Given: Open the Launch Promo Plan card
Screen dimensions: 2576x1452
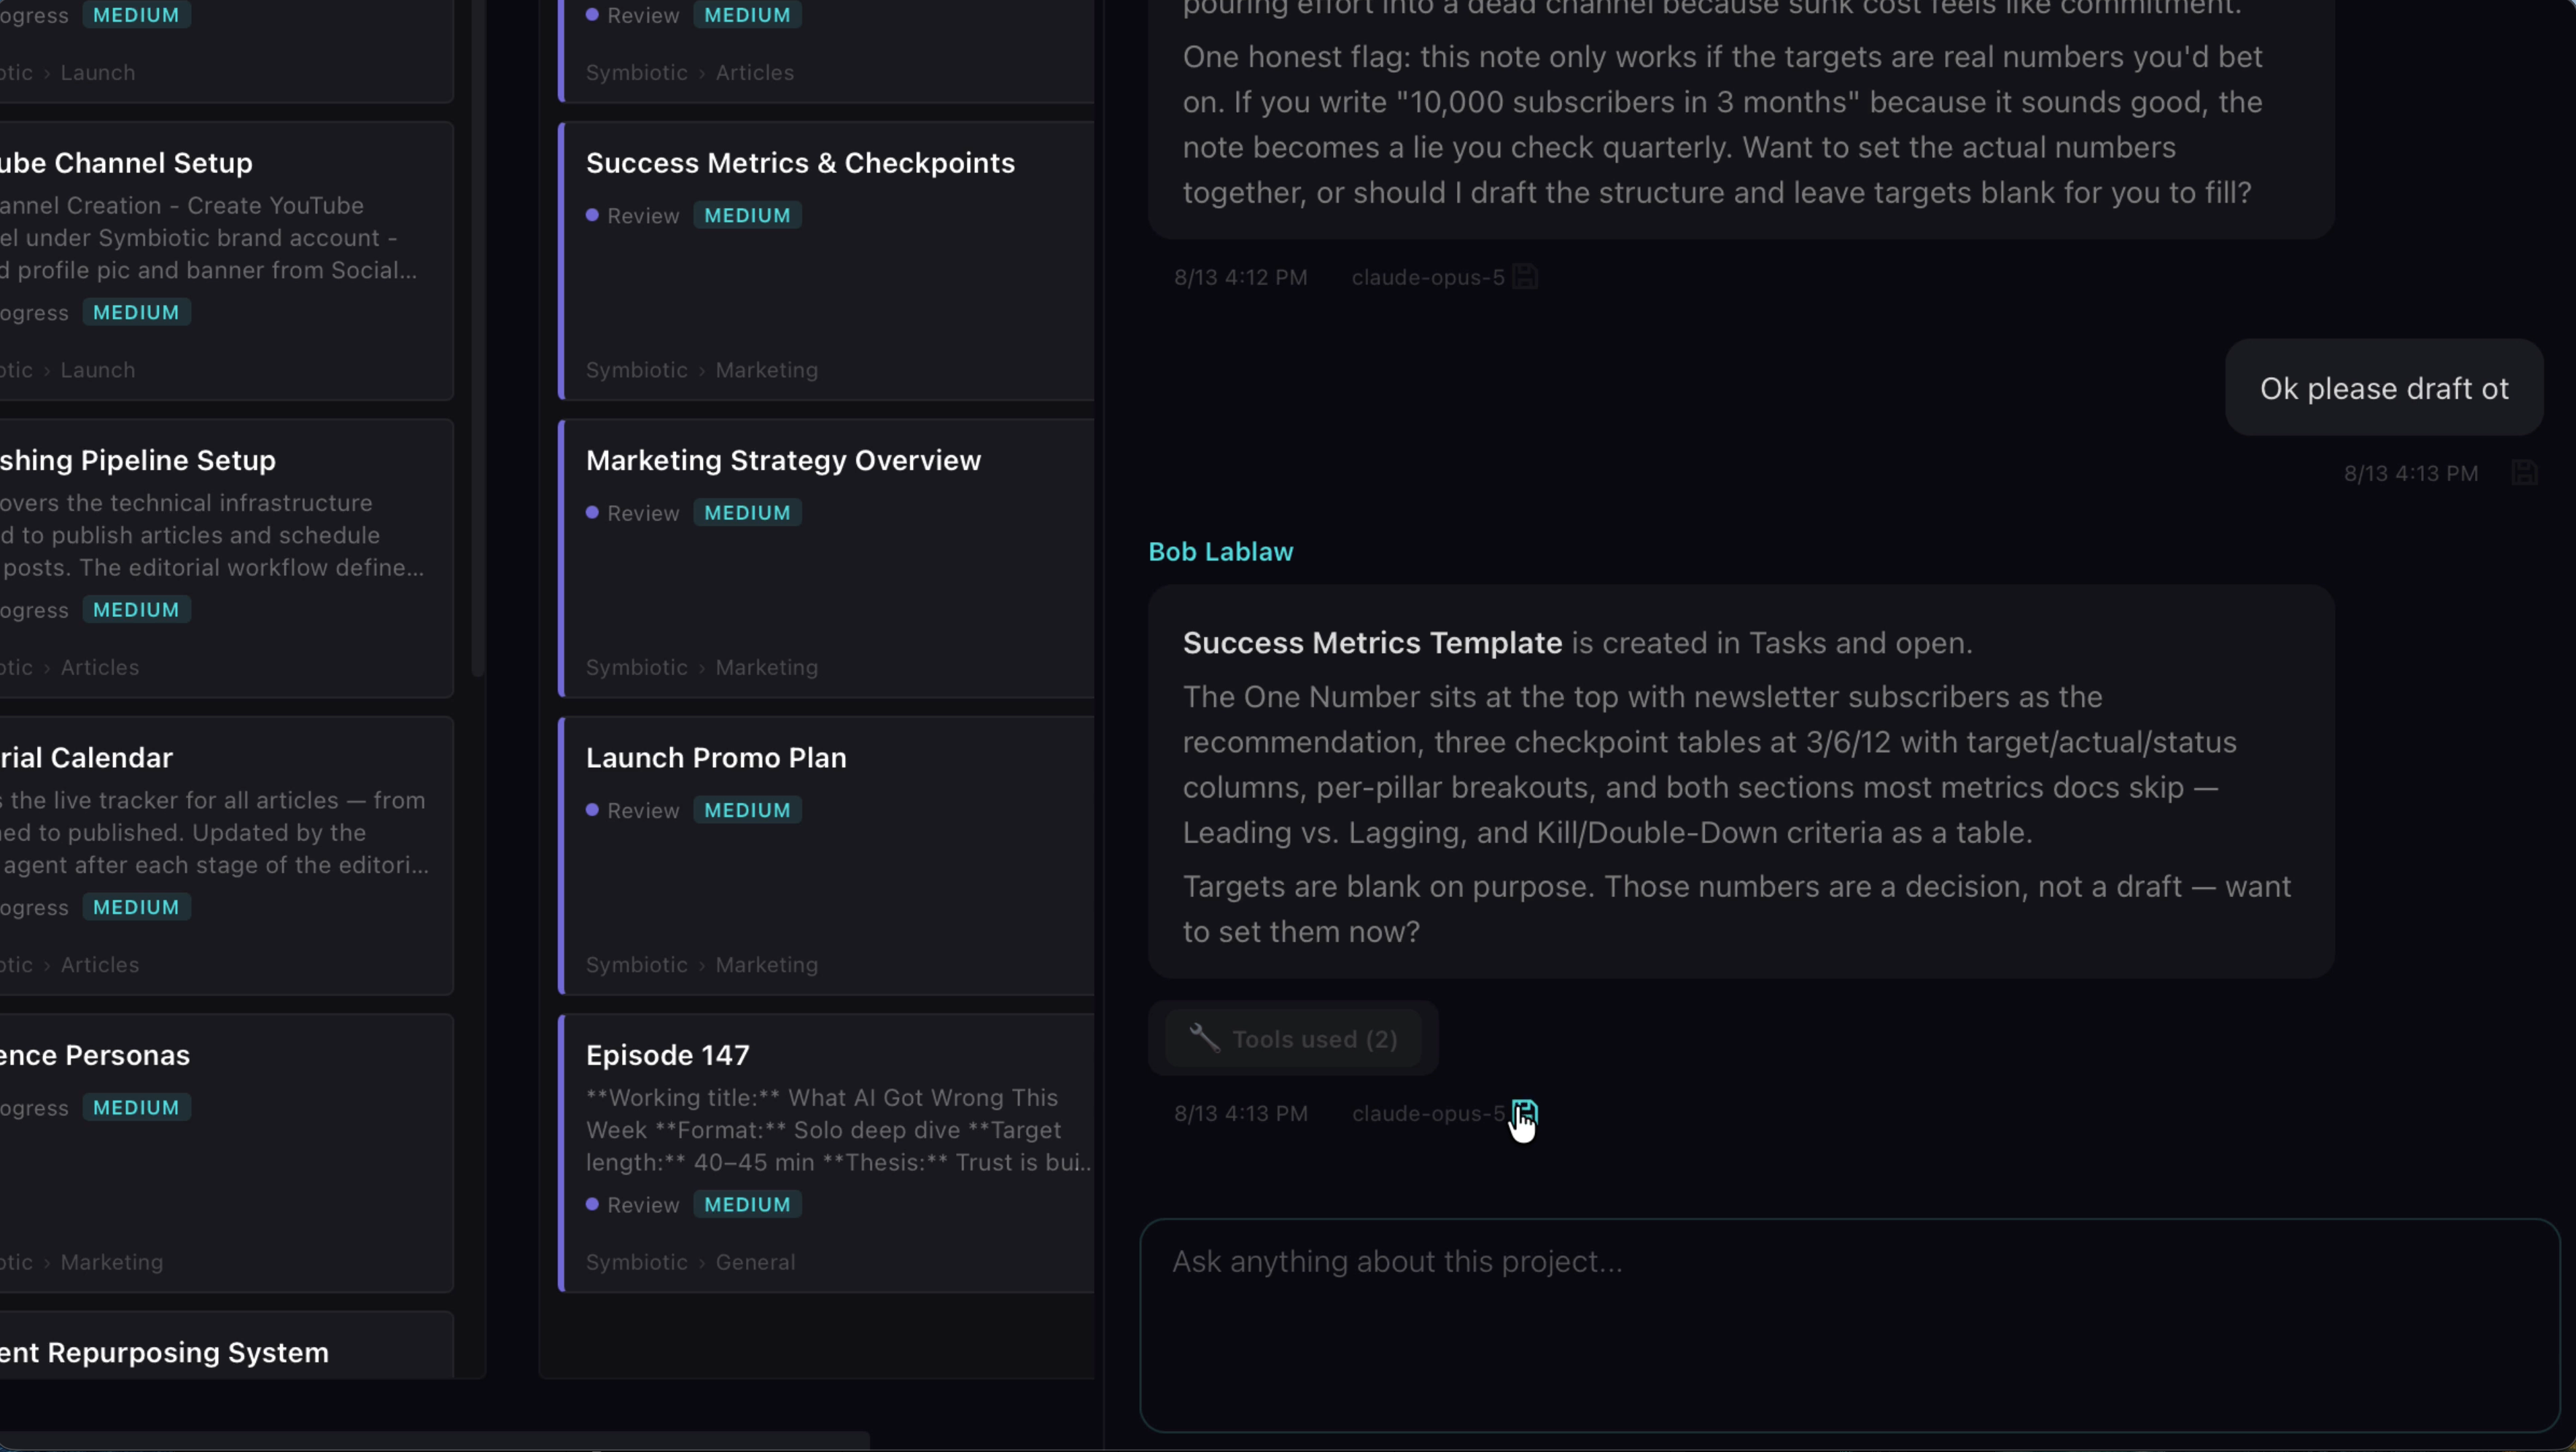Looking at the screenshot, I should tap(827, 855).
